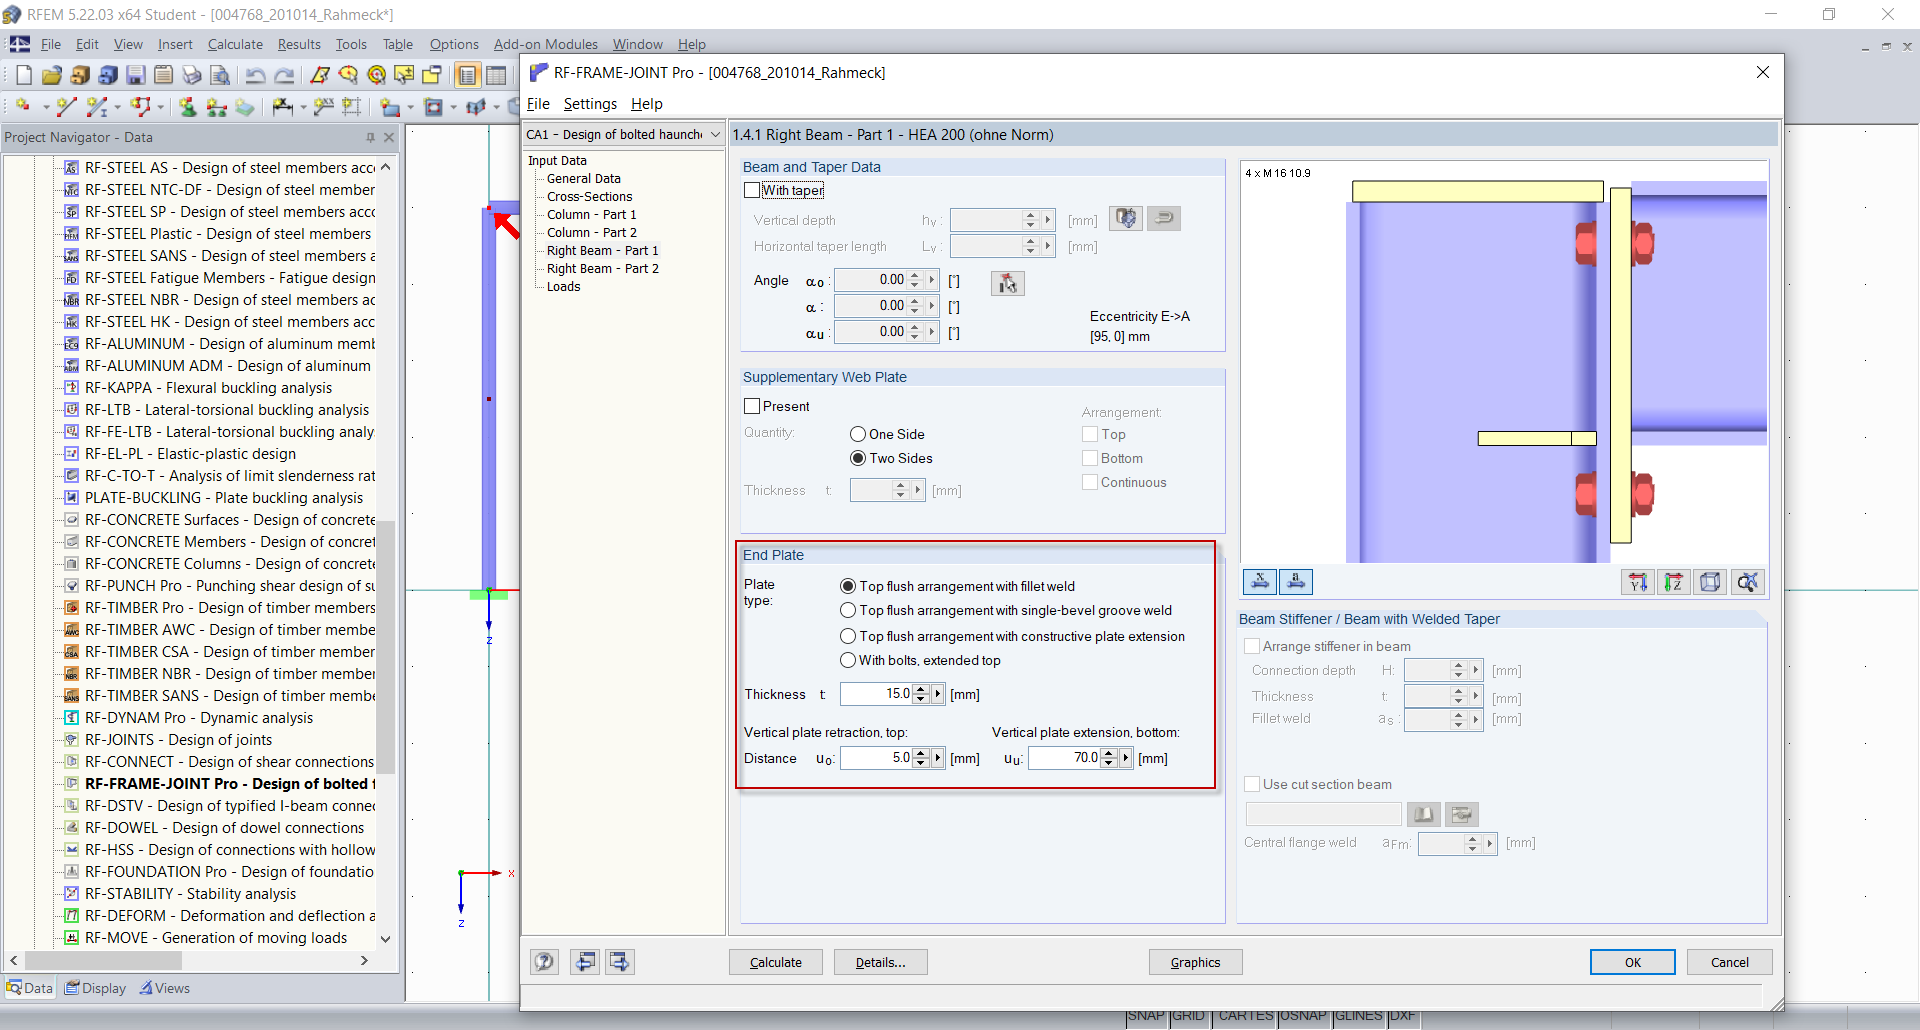This screenshot has width=1920, height=1030.
Task: Open the αo angle value list arrow
Action: (x=932, y=280)
